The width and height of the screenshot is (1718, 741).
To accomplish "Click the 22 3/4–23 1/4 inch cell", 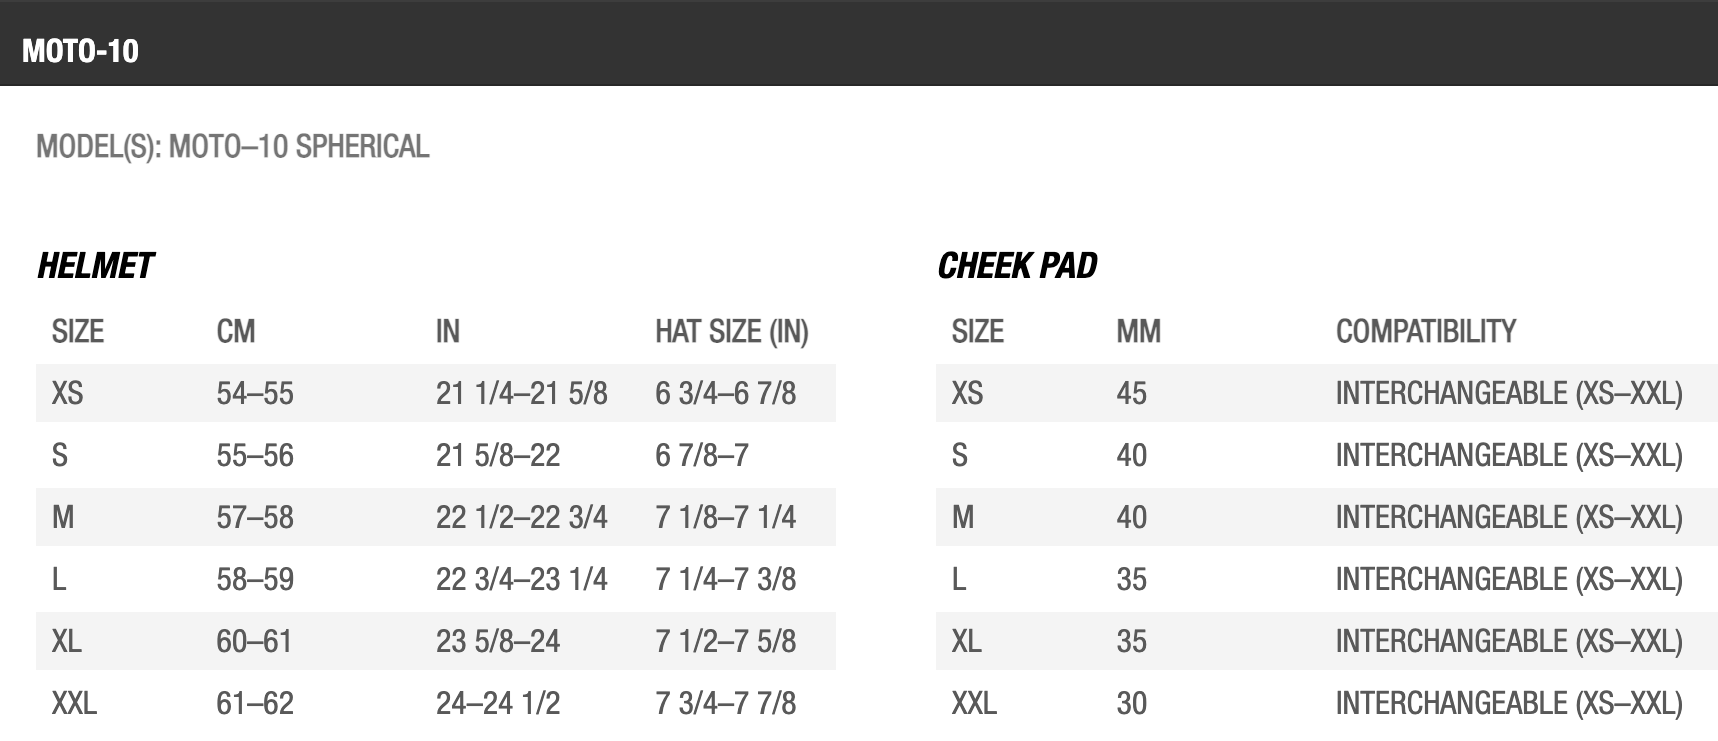I will click(521, 579).
